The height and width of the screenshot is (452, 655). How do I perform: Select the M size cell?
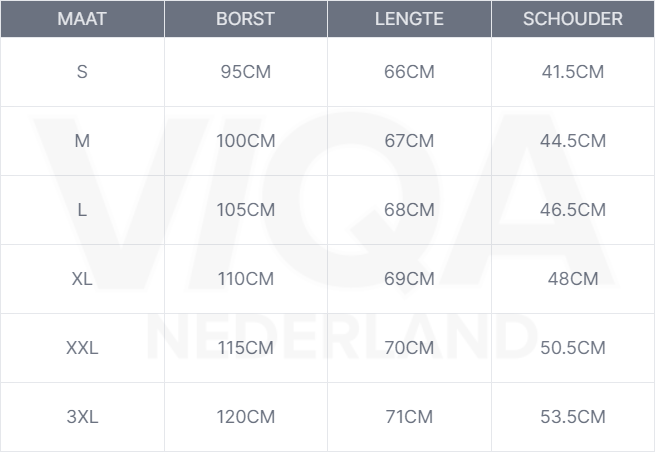coord(82,141)
